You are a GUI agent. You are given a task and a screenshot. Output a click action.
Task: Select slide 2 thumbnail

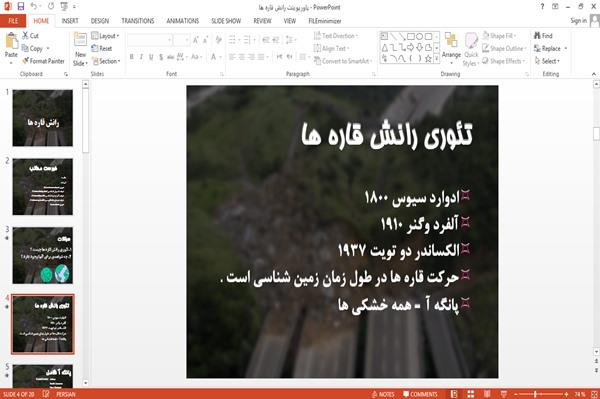[x=42, y=187]
